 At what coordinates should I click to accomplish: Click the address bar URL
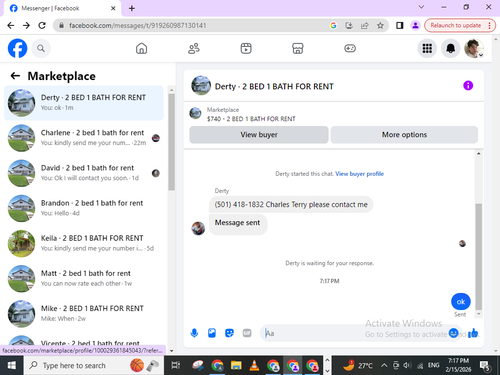pyautogui.click(x=137, y=25)
